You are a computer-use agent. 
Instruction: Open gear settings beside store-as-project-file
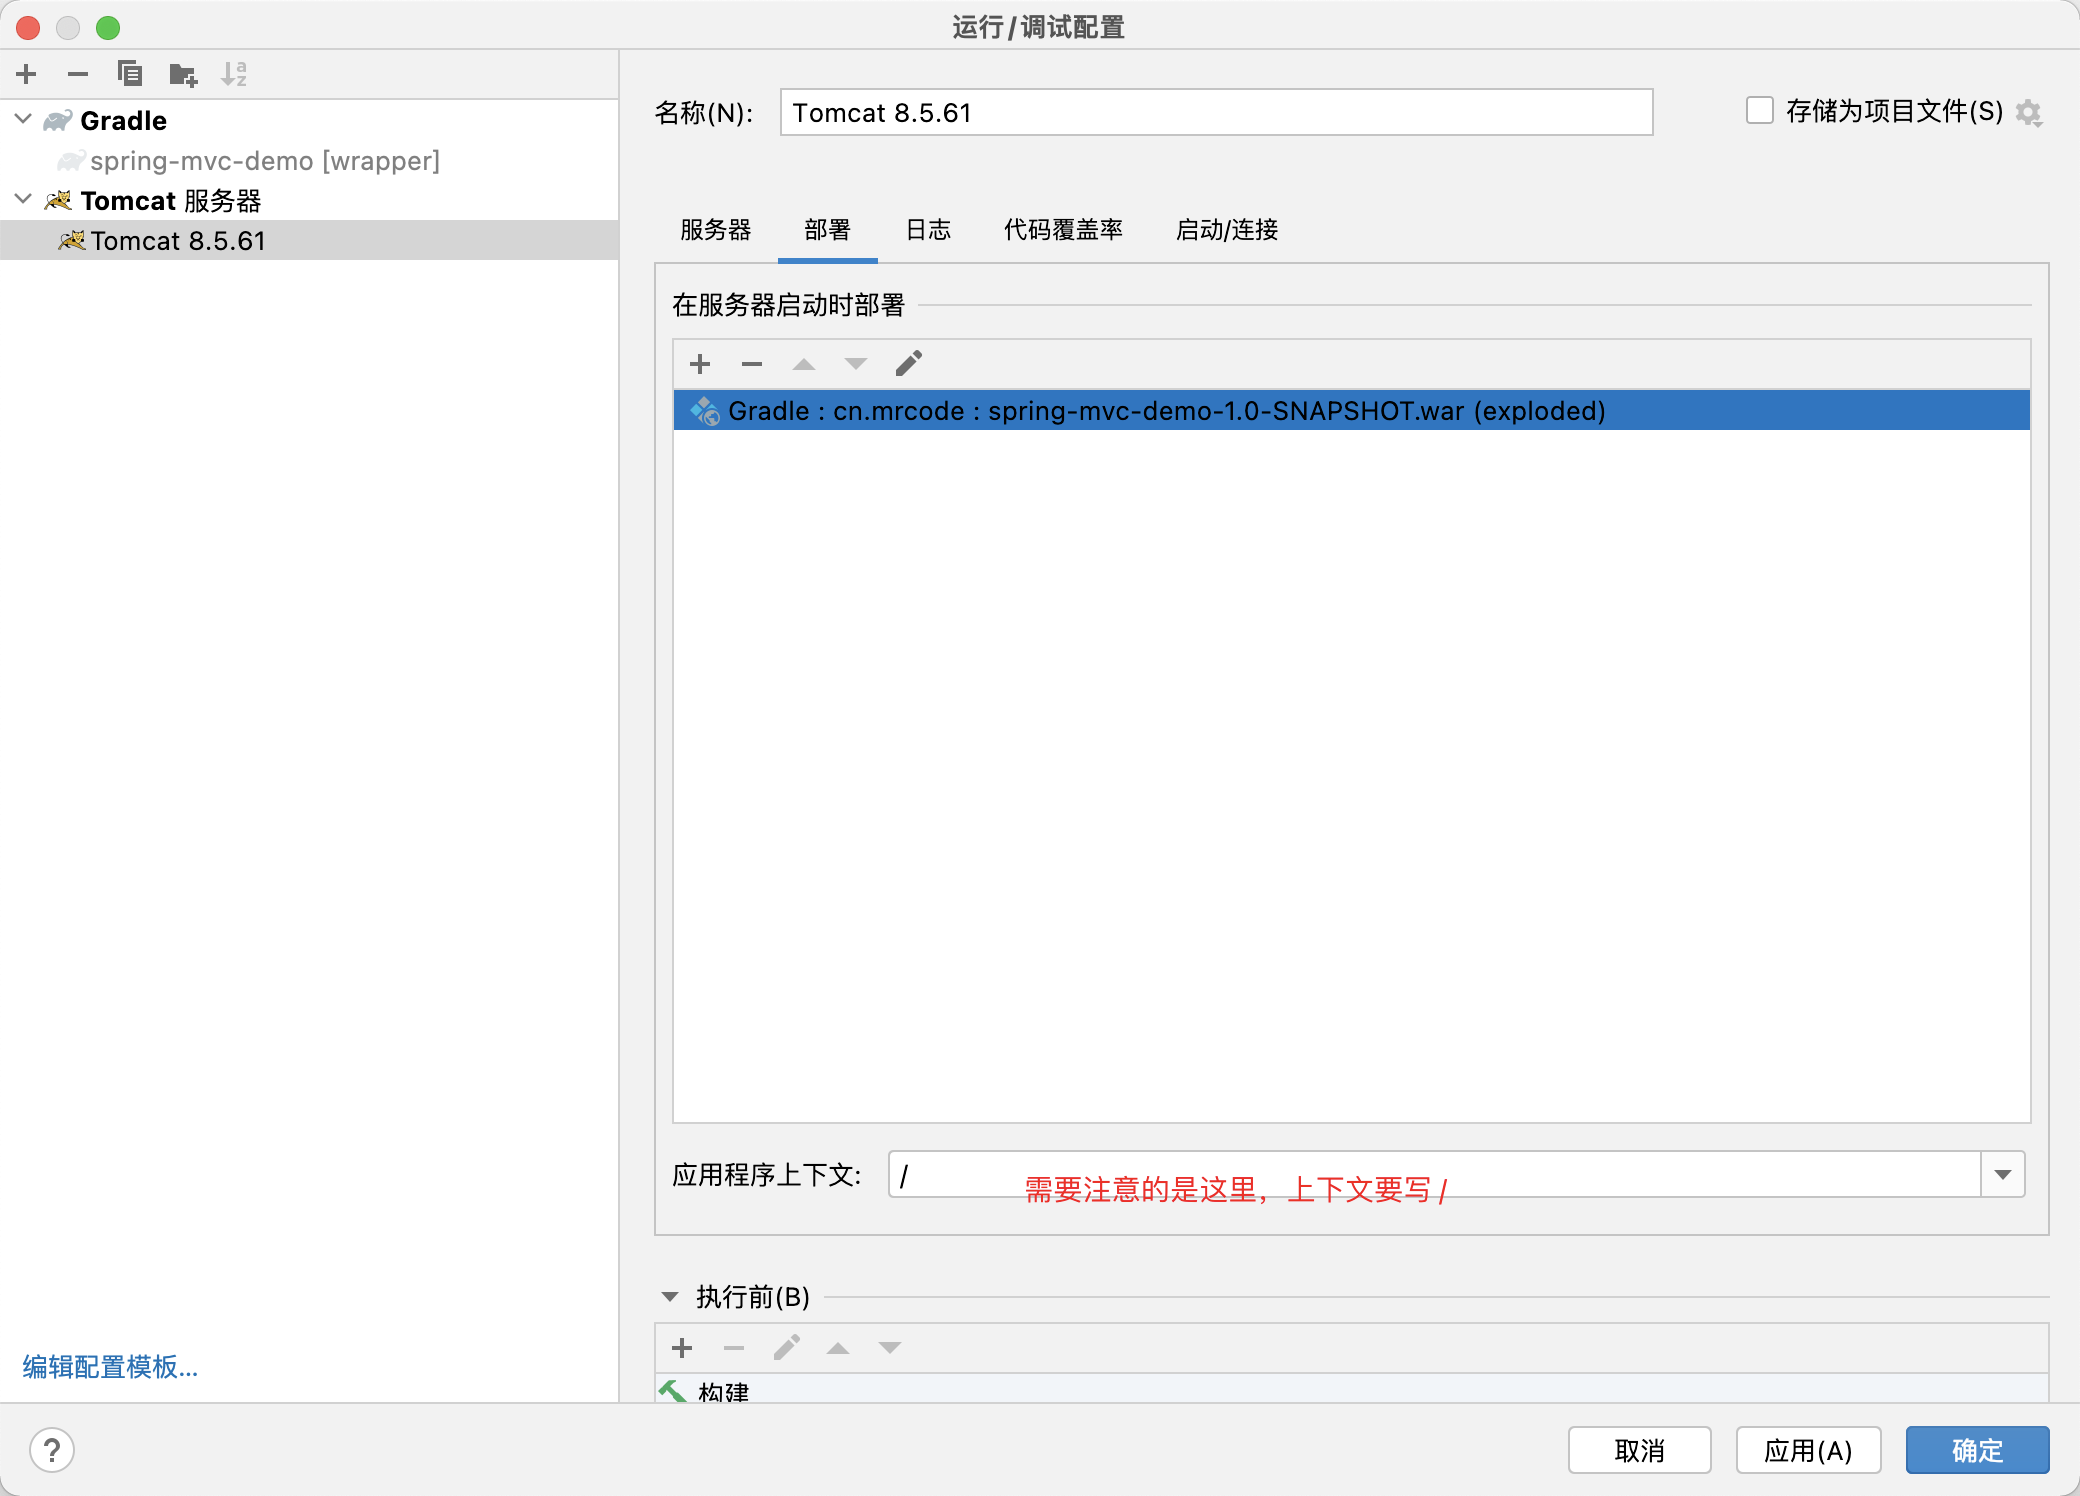pos(2028,113)
